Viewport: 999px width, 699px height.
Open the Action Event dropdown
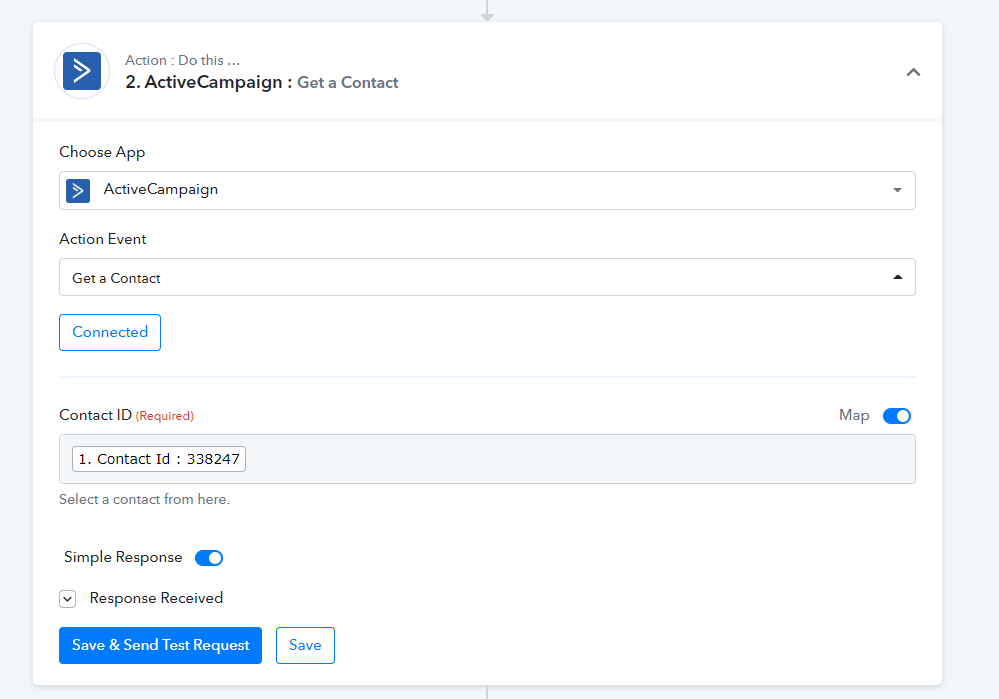487,277
